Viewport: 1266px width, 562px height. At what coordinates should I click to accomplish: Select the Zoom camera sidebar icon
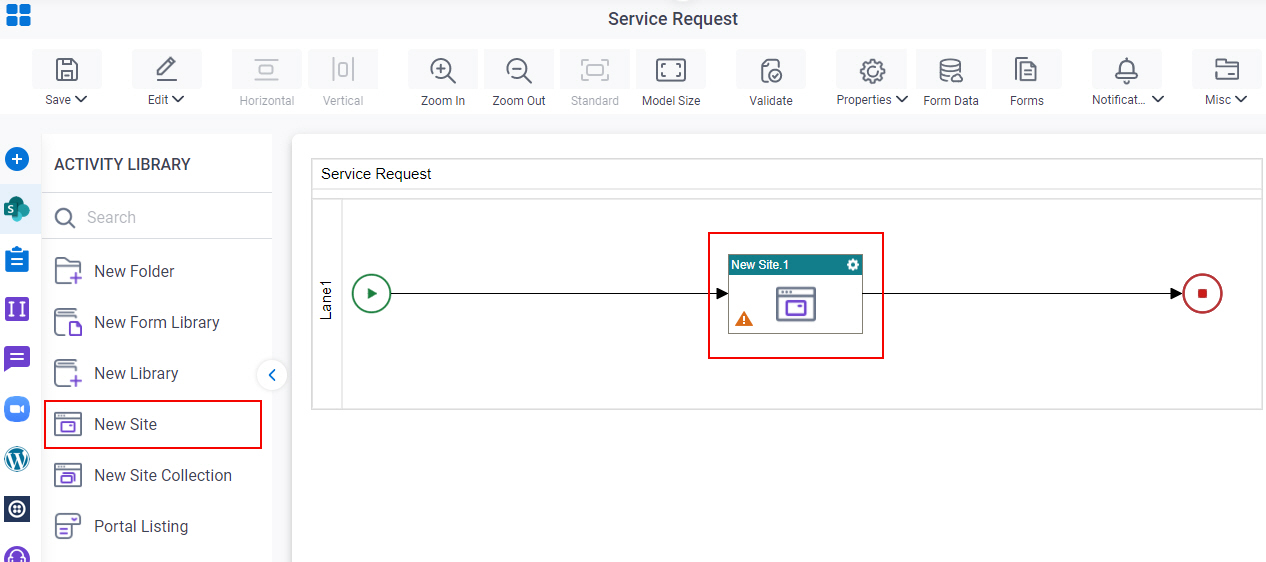[x=17, y=408]
